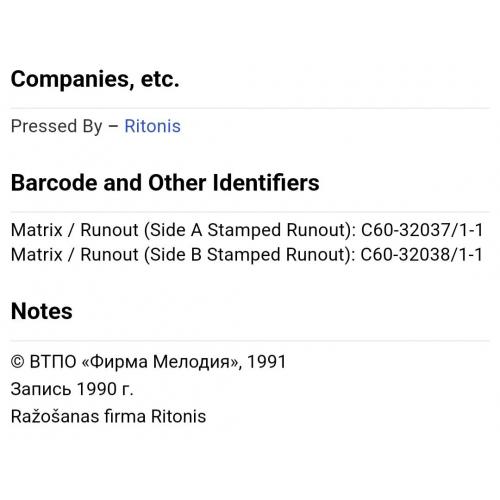Click the year 1991 in notes
Screen dimensions: 500x500
click(266, 362)
